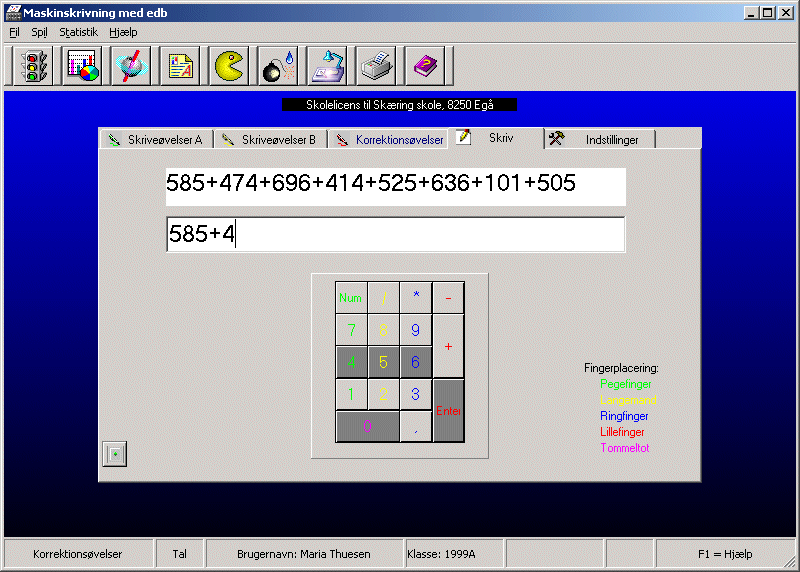The width and height of the screenshot is (800, 572).
Task: Switch to the Korrektionsøvelser tab
Action: tap(390, 140)
